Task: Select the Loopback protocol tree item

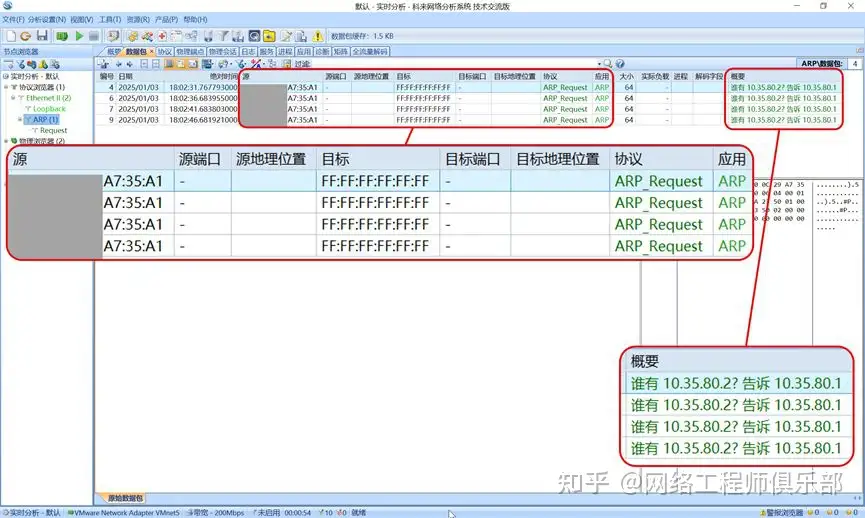Action: click(x=48, y=109)
